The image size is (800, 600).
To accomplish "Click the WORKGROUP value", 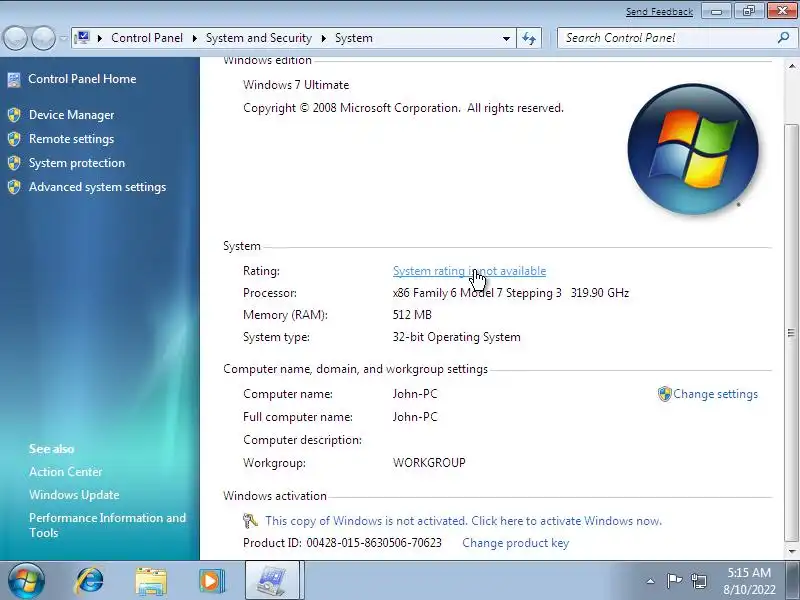I will pyautogui.click(x=429, y=463).
